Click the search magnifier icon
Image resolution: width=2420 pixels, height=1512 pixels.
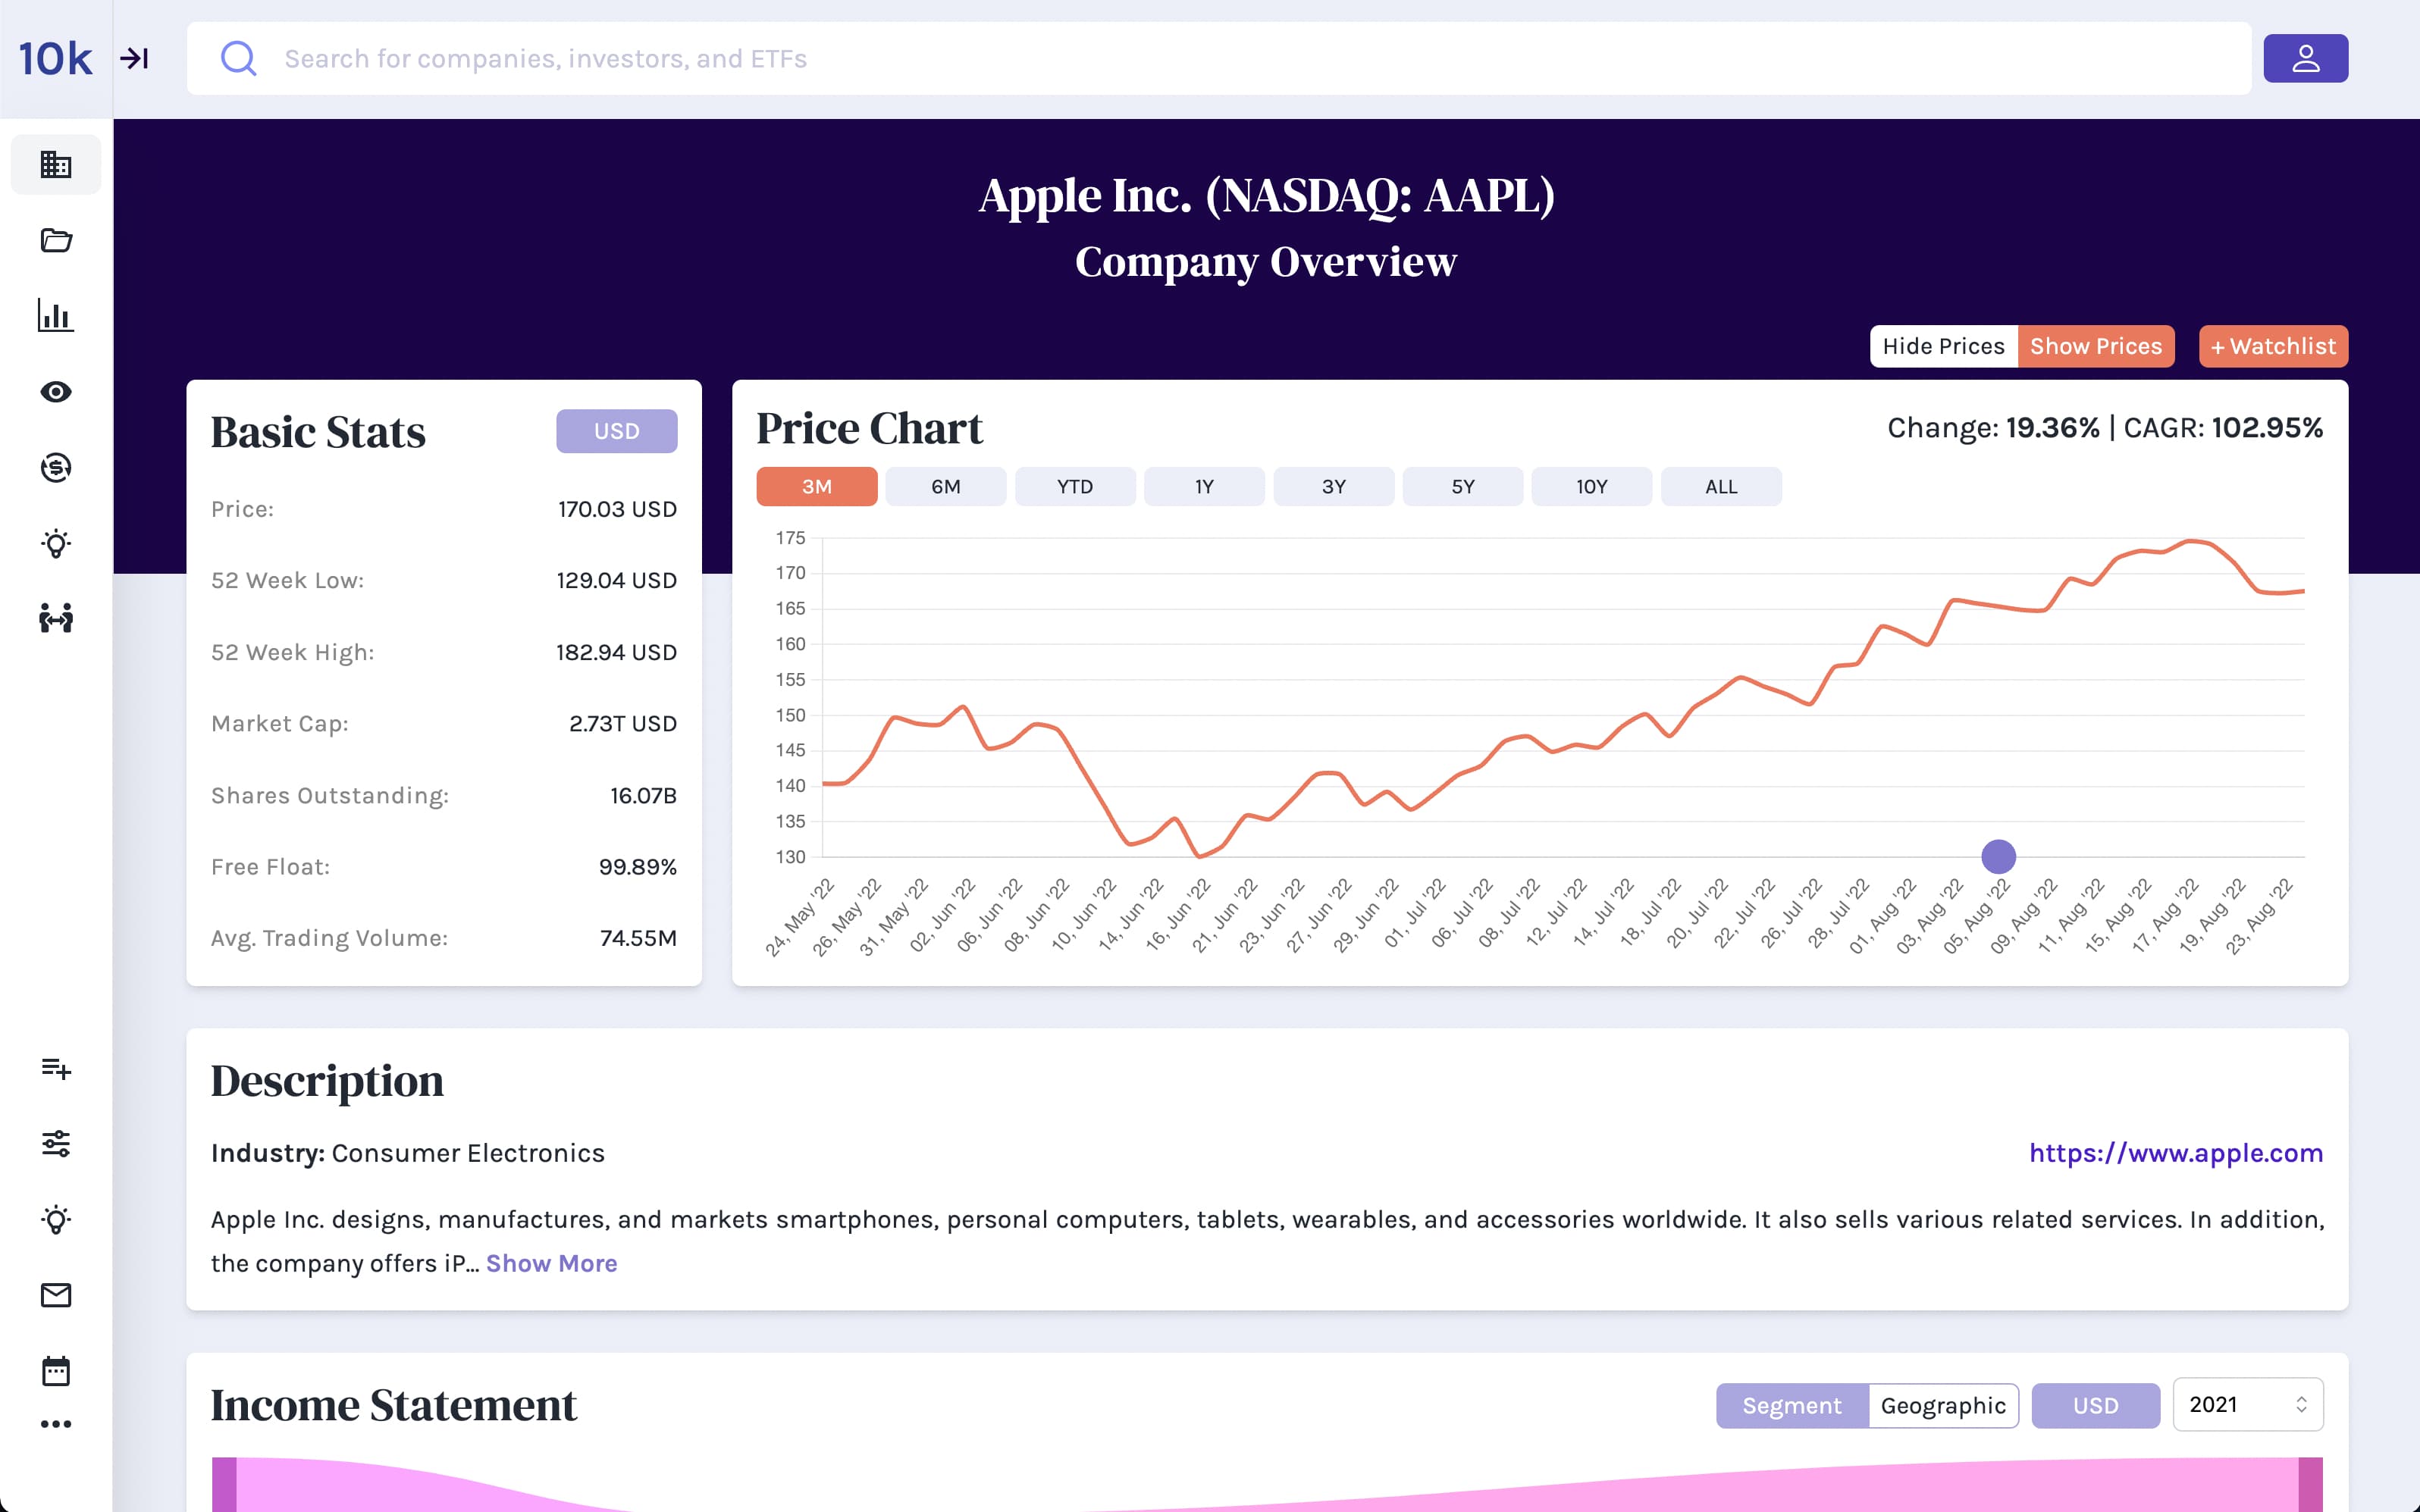click(x=238, y=59)
